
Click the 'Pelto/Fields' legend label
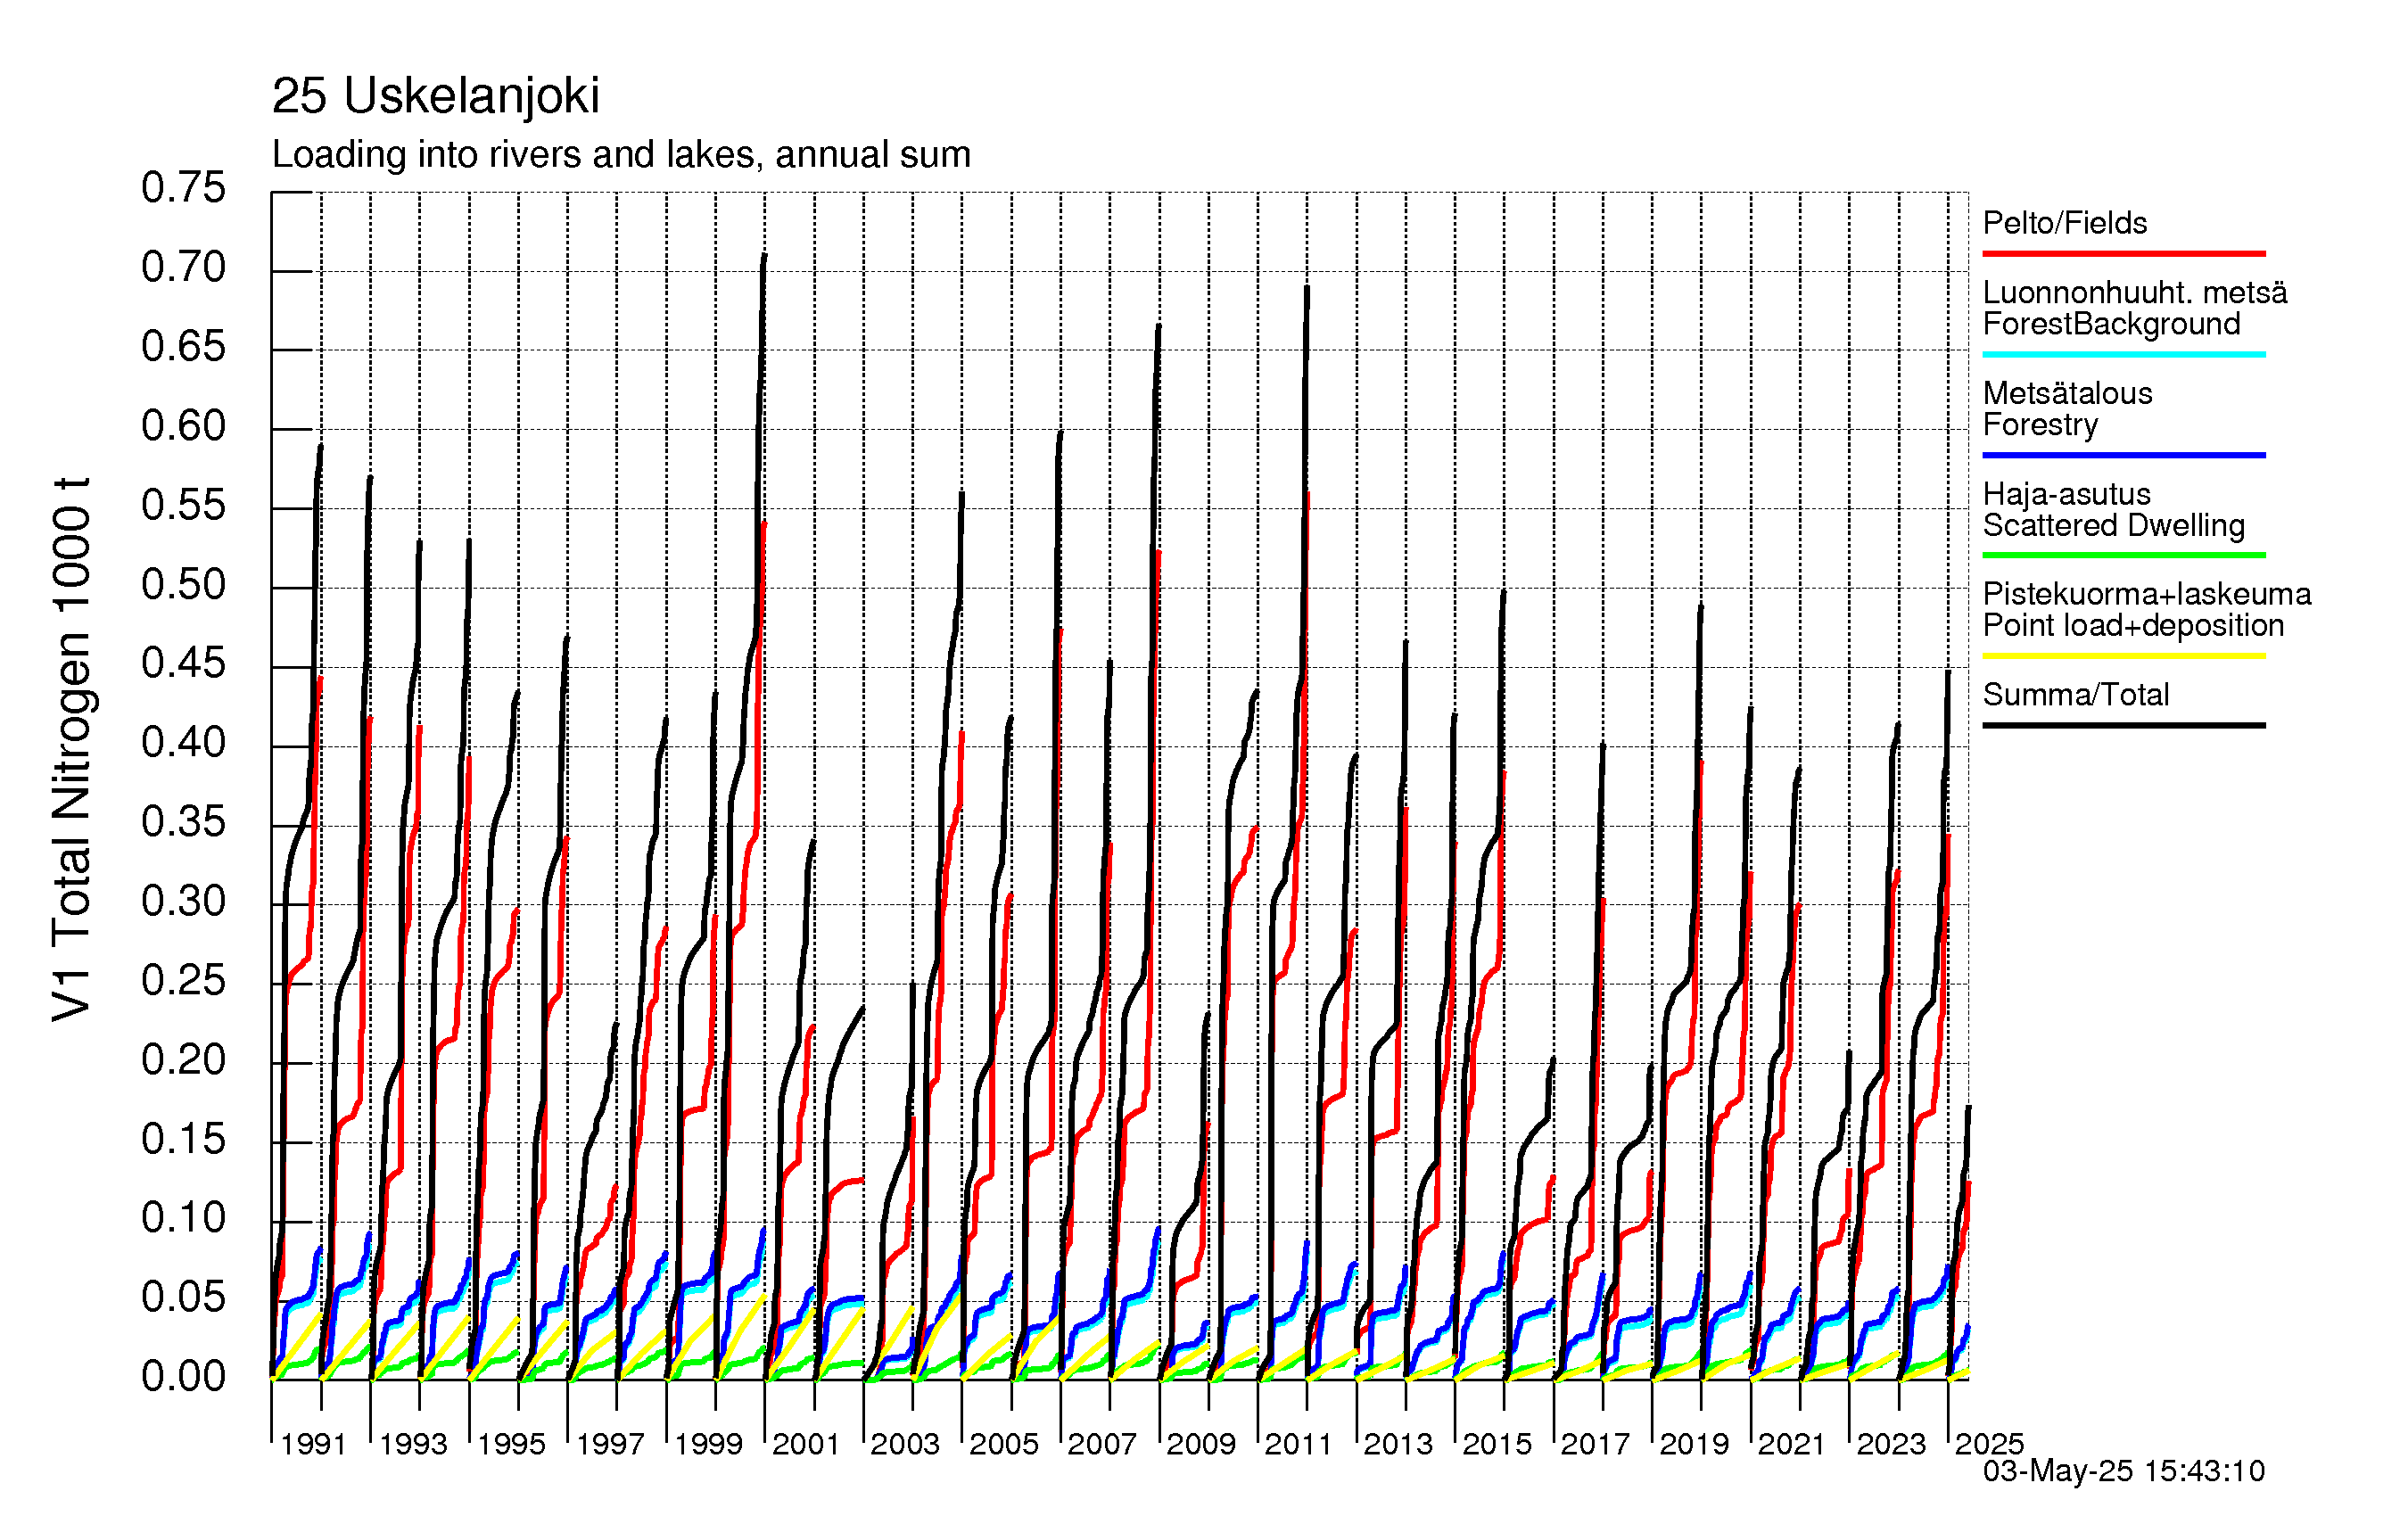point(2065,223)
